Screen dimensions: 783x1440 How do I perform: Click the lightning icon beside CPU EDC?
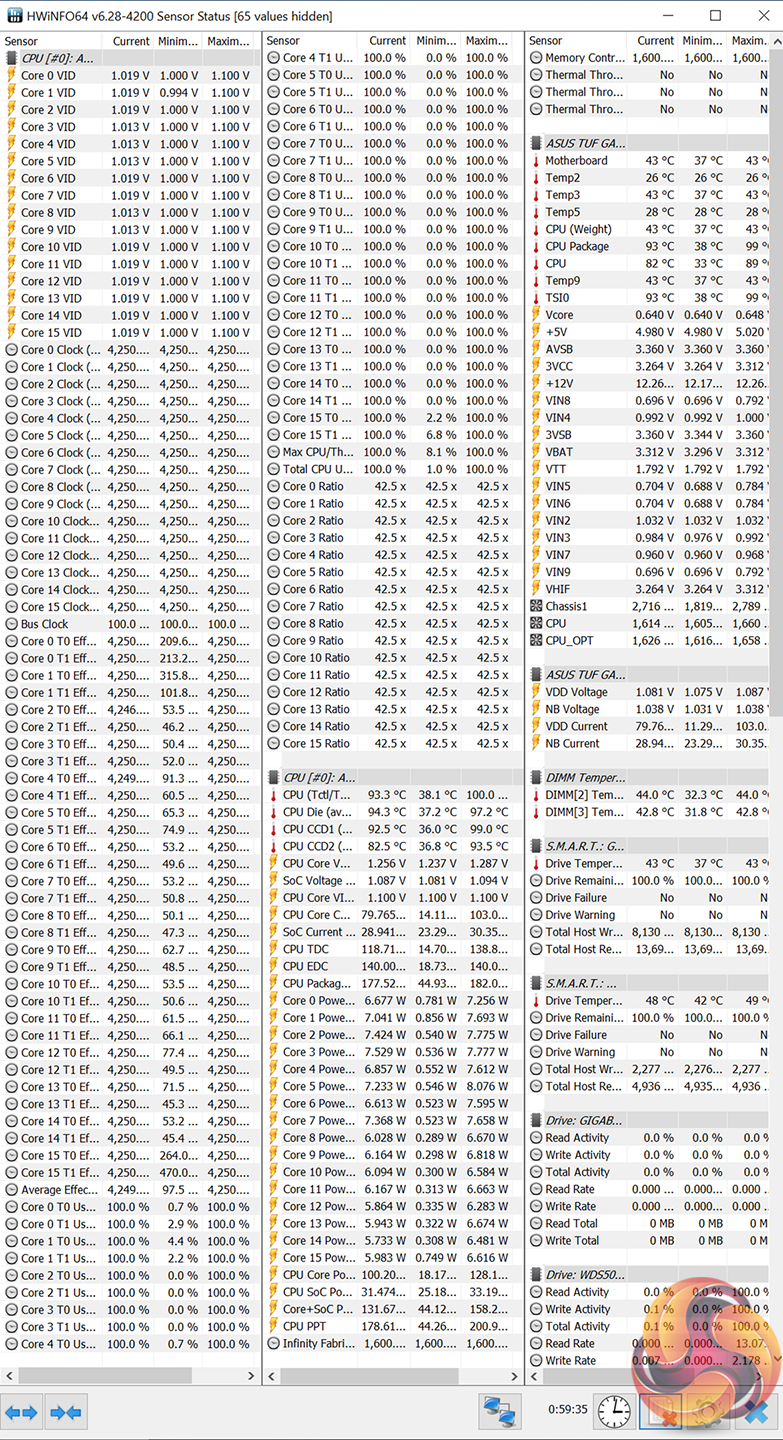[274, 966]
